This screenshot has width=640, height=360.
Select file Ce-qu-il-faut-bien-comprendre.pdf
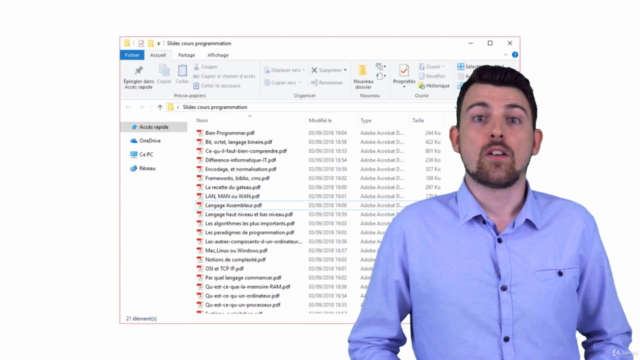coord(246,151)
